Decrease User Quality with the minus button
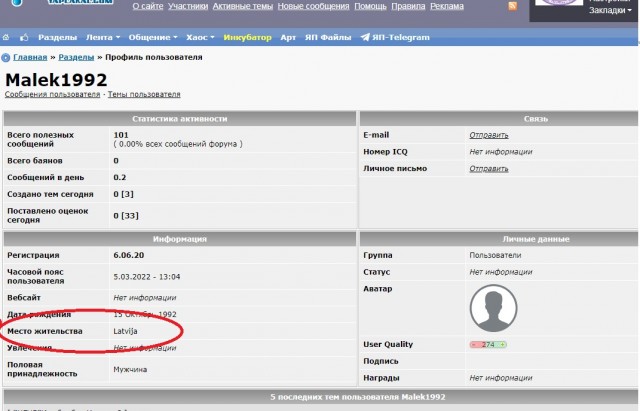Image resolution: width=640 pixels, height=411 pixels. coord(474,344)
